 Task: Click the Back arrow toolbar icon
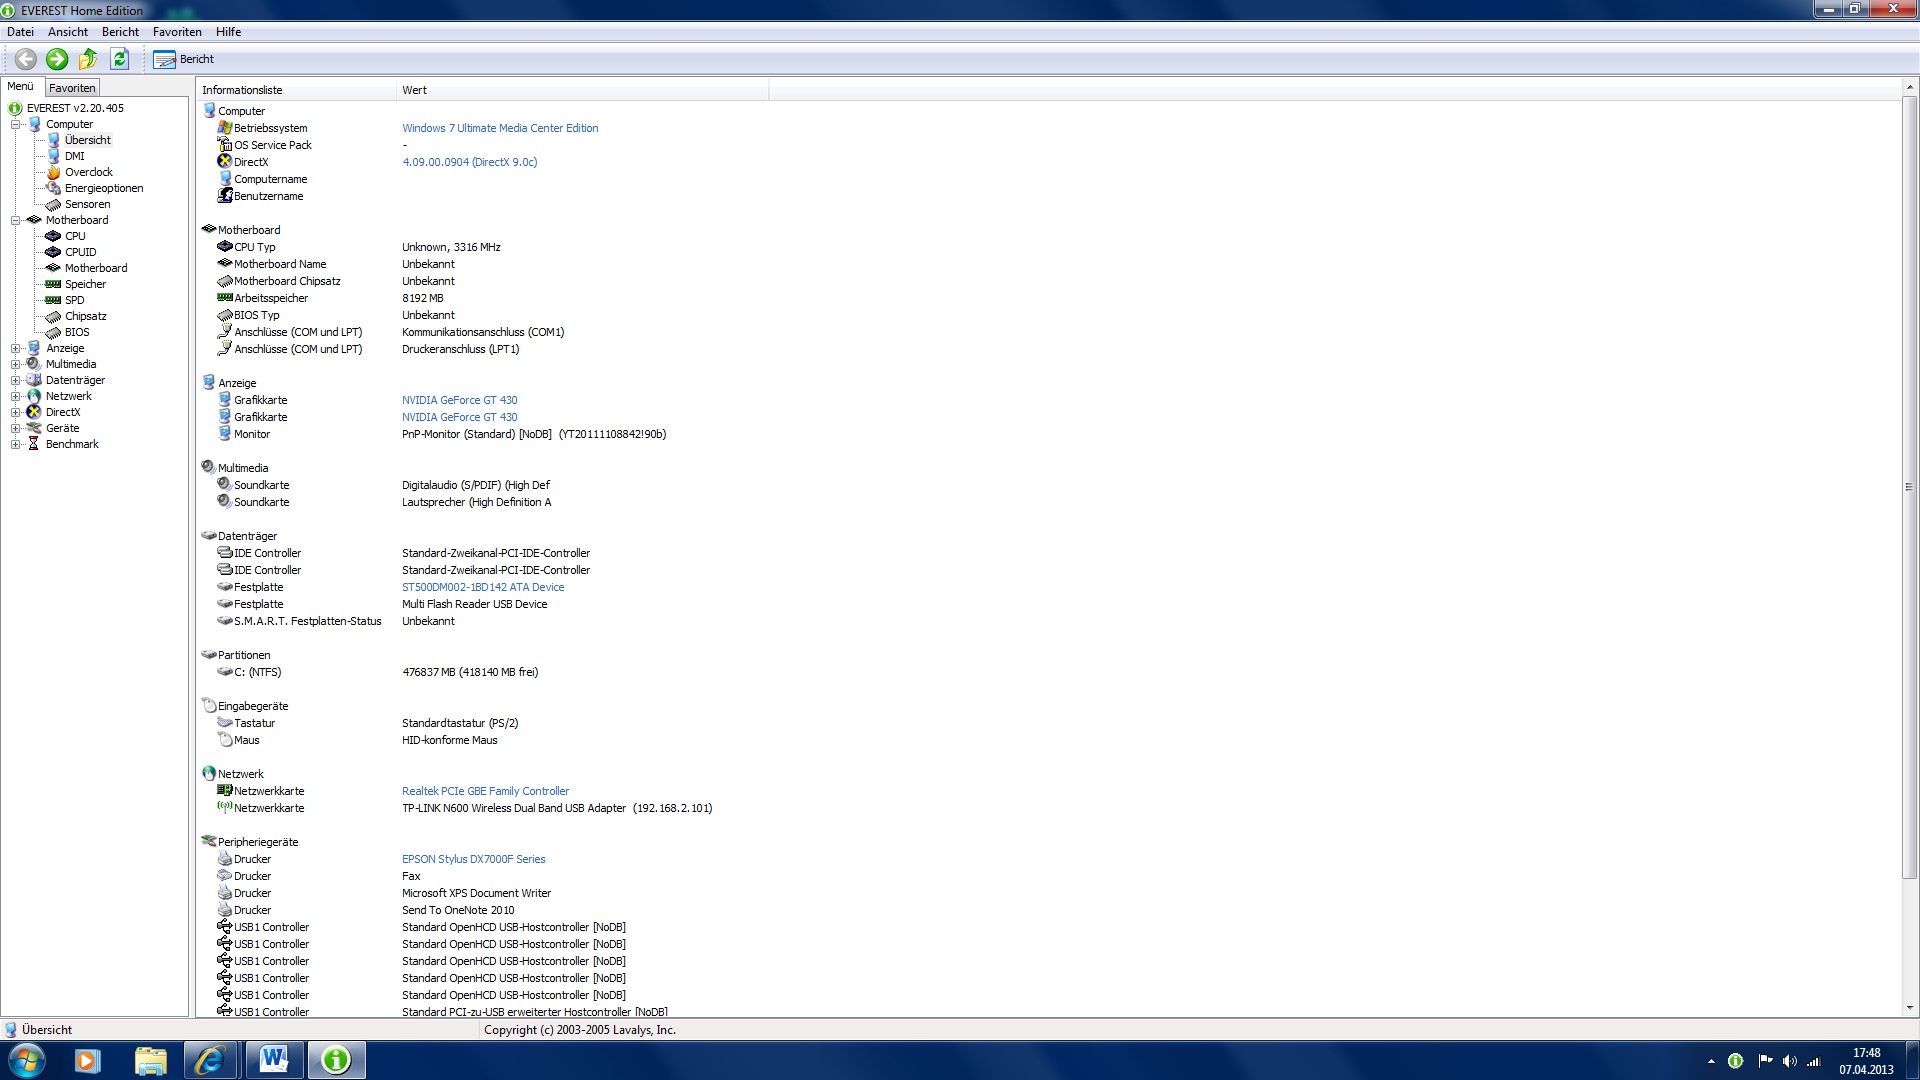point(26,59)
